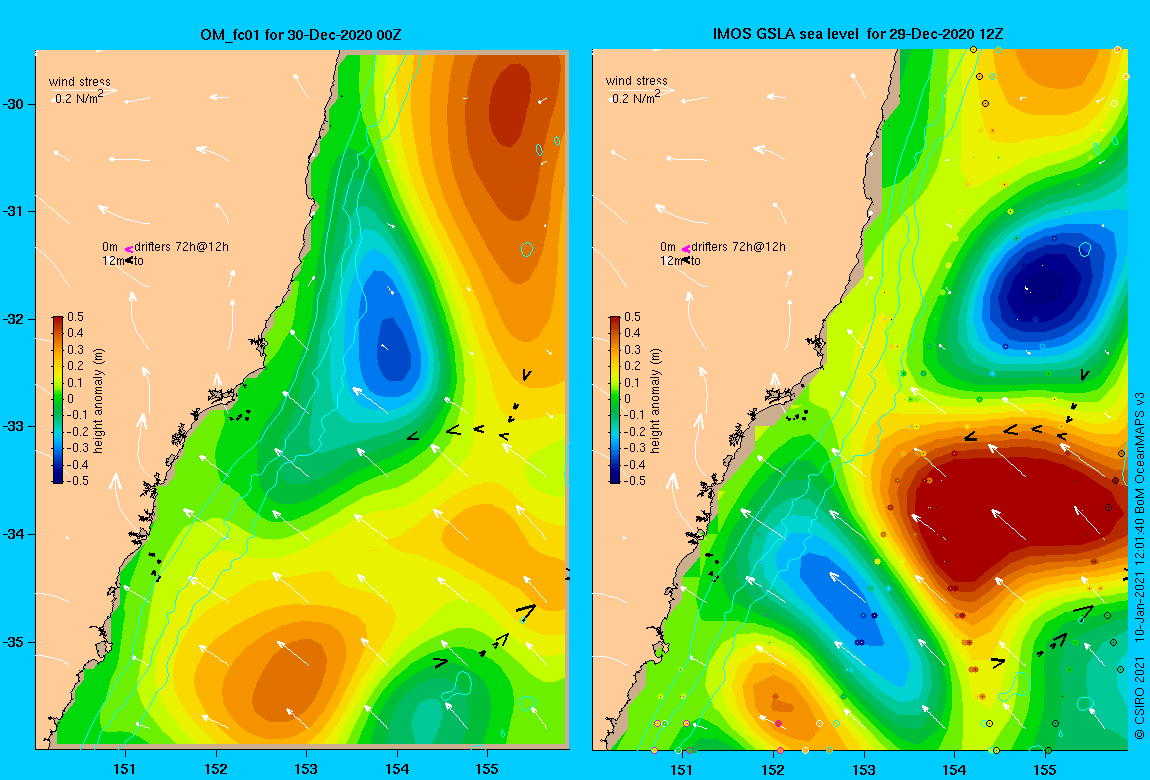Click longitude label 151 under the left map
The height and width of the screenshot is (780, 1150).
point(125,769)
